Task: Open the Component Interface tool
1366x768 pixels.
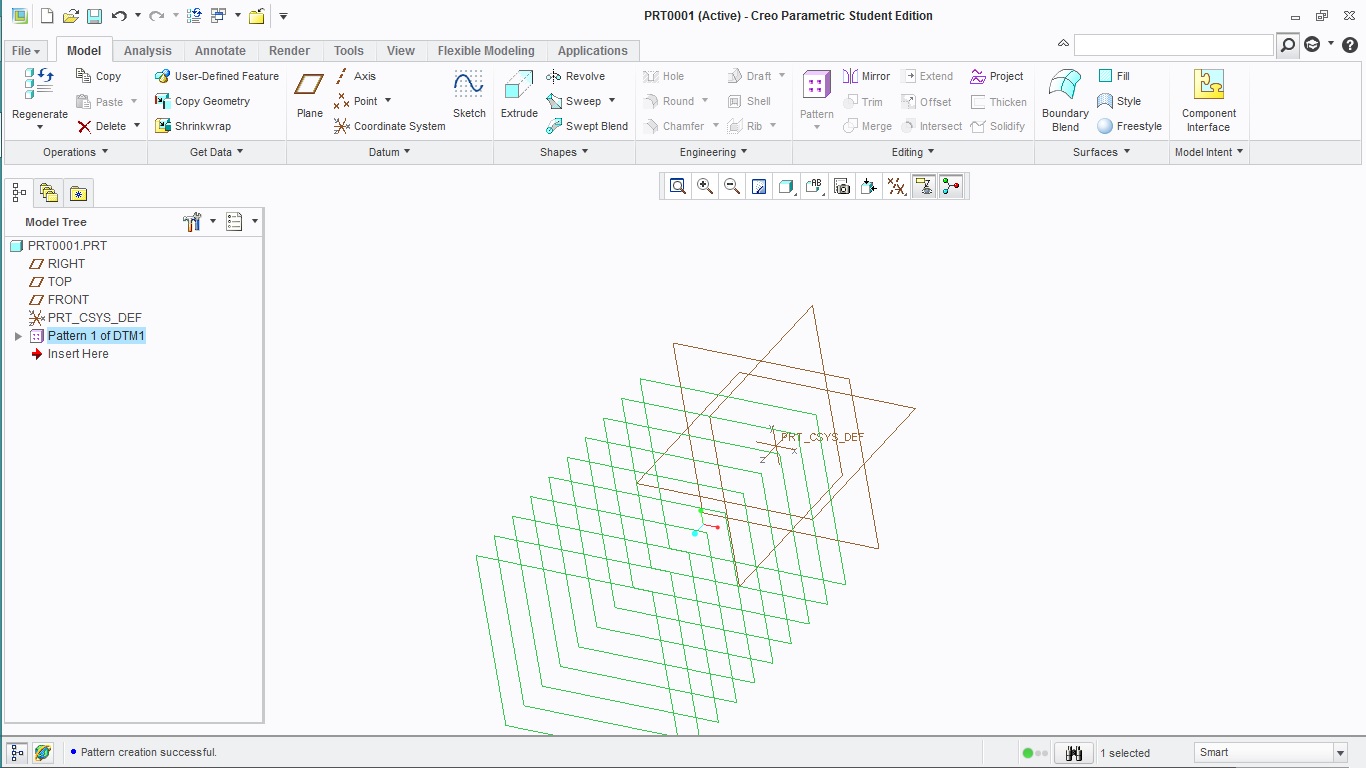Action: tap(1209, 100)
